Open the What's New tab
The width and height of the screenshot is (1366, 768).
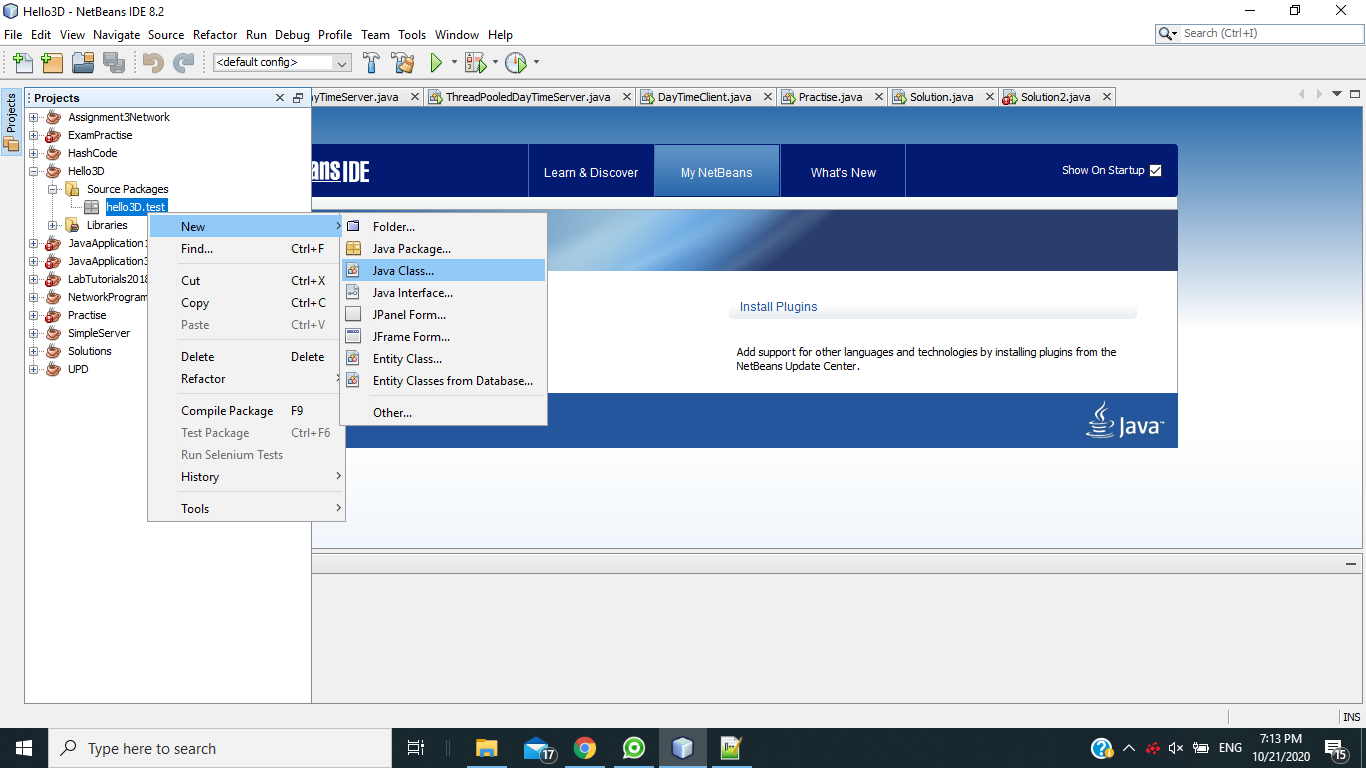843,172
